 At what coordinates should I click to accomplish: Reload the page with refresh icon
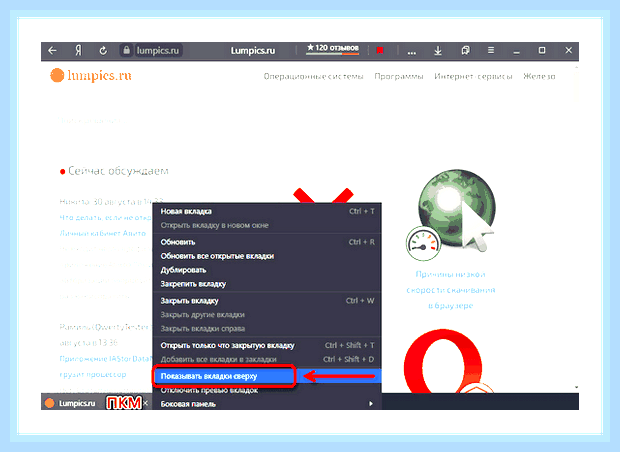(103, 51)
